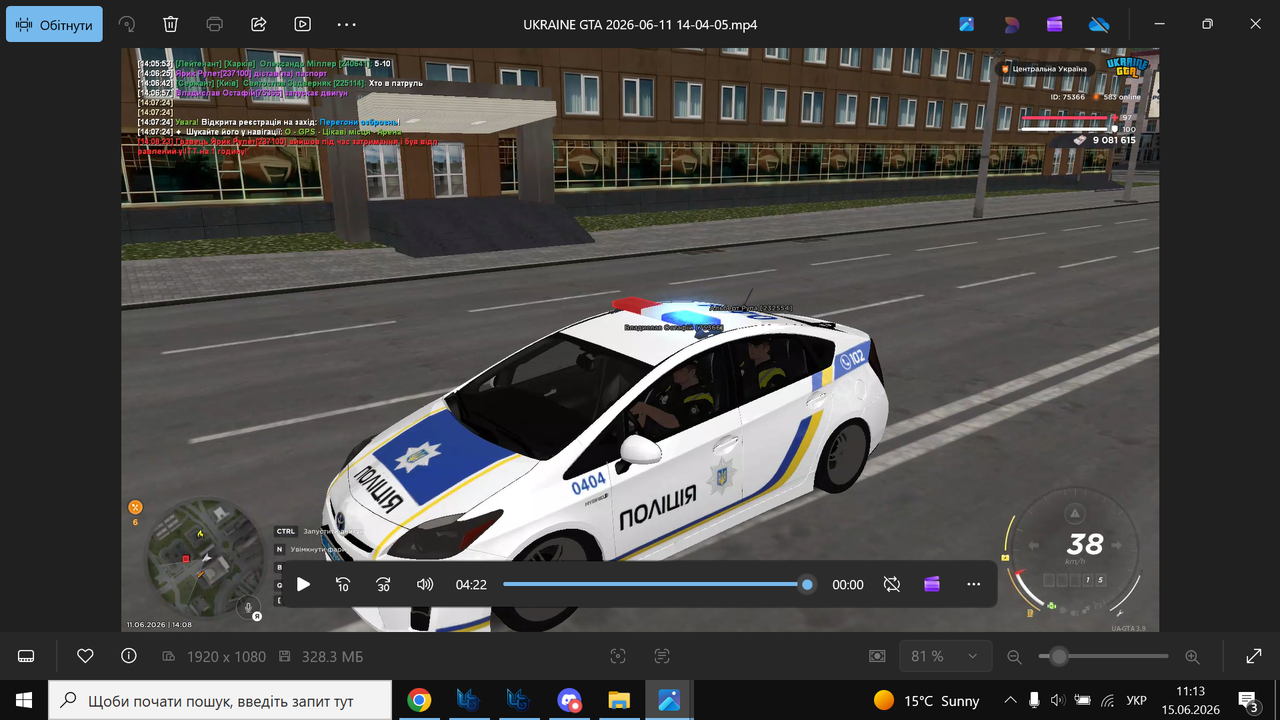1280x720 pixels.
Task: Click the video progress seek bar
Action: coord(658,584)
